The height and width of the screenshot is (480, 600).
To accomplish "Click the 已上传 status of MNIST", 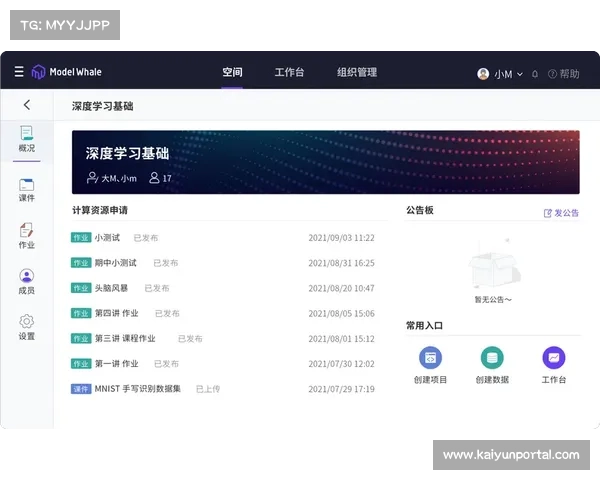I will click(x=208, y=389).
